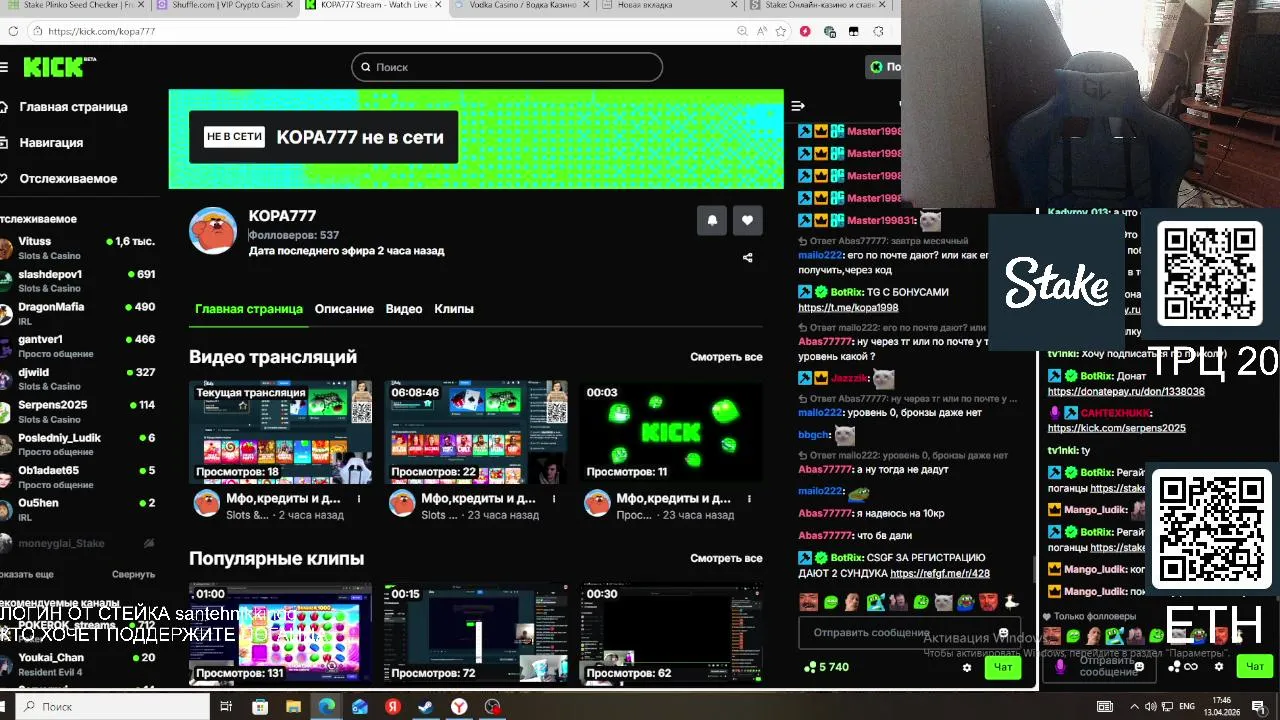1280x720 pixels.
Task: Add this page to favorites
Action: 783,31
